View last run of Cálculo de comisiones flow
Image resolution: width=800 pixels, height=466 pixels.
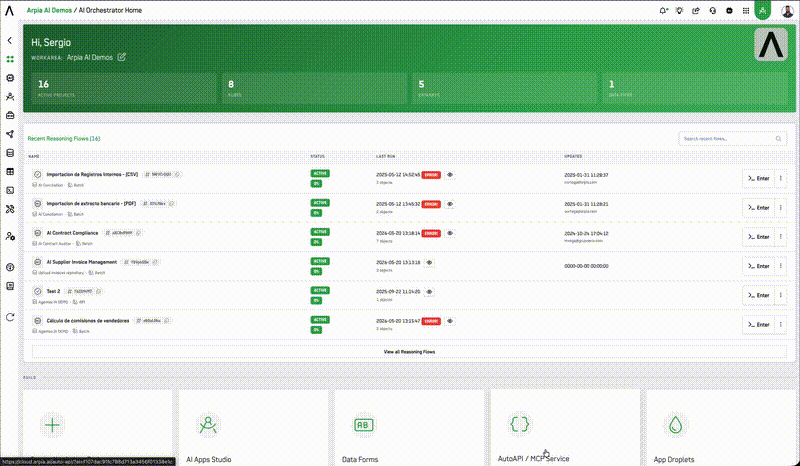[450, 321]
